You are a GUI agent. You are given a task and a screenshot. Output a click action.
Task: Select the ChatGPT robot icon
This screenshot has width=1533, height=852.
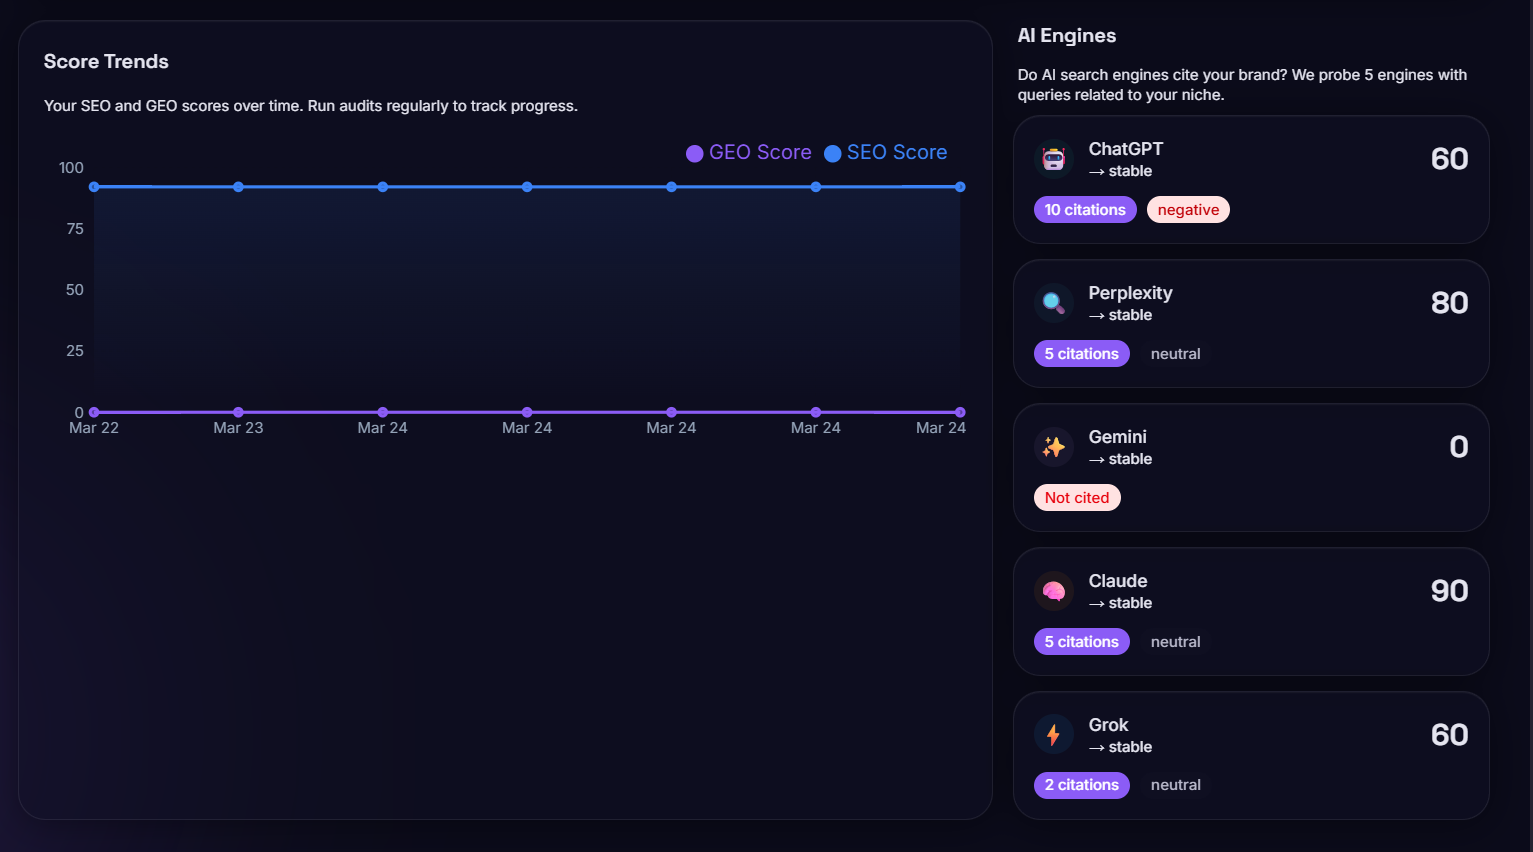click(1053, 158)
